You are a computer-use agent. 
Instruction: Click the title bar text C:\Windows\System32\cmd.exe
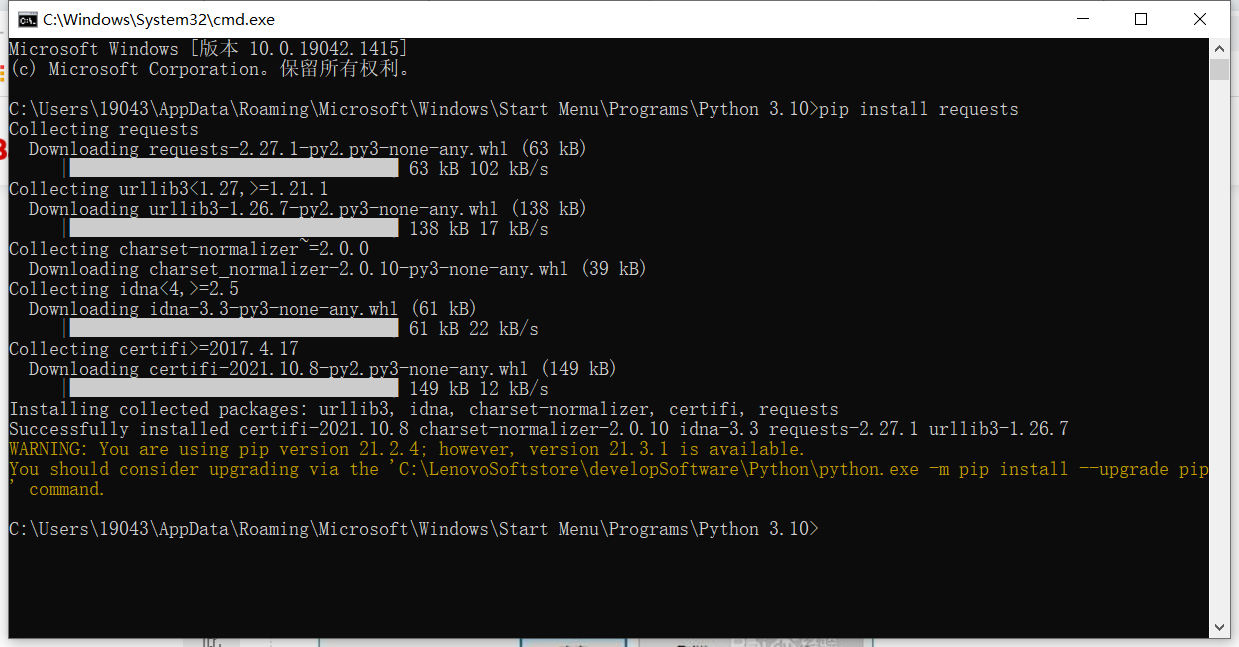tap(158, 19)
